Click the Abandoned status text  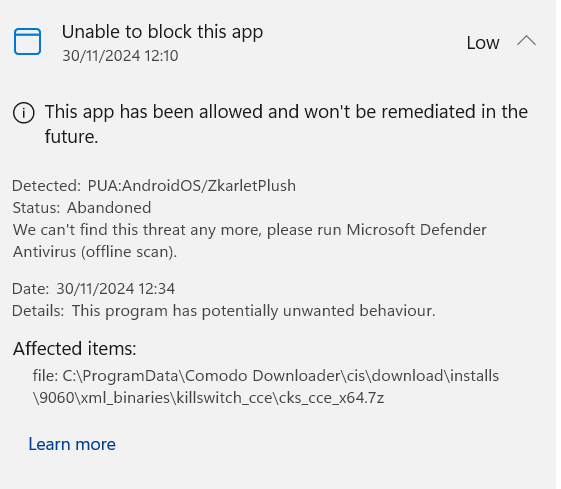tap(109, 208)
